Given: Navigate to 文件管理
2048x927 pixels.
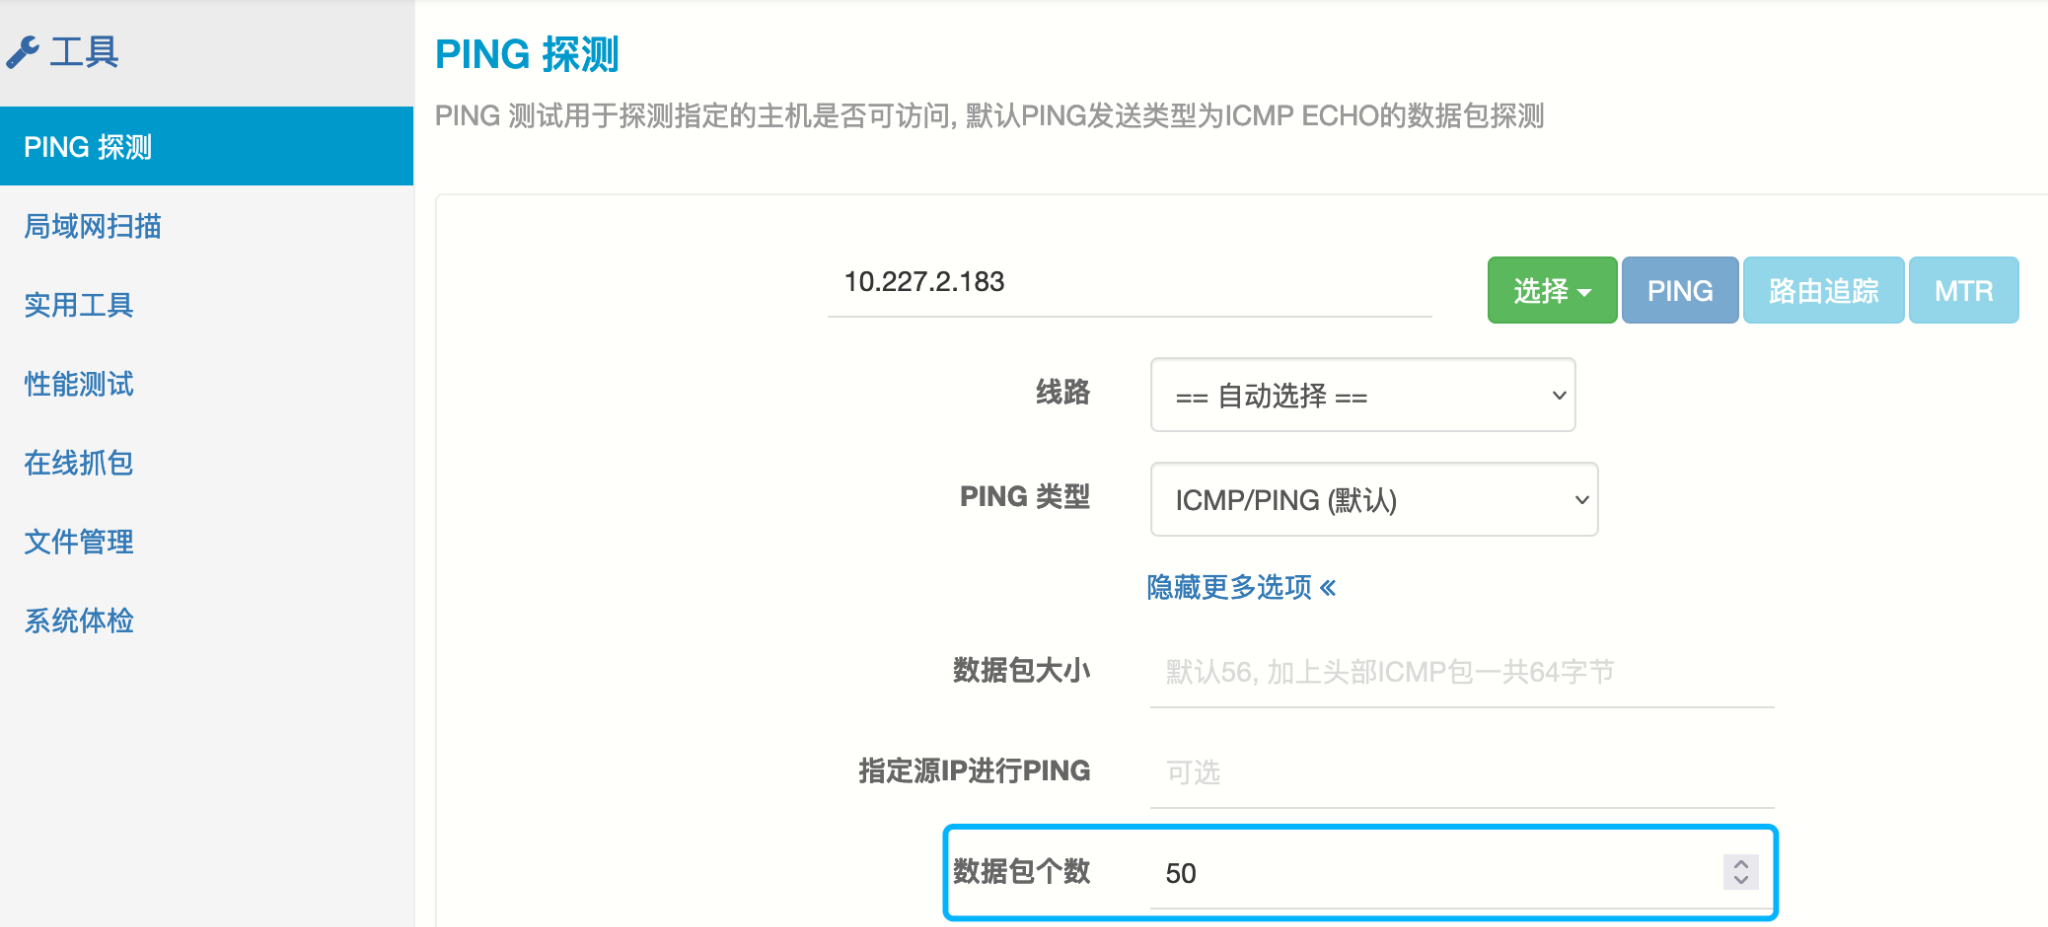Looking at the screenshot, I should [79, 542].
